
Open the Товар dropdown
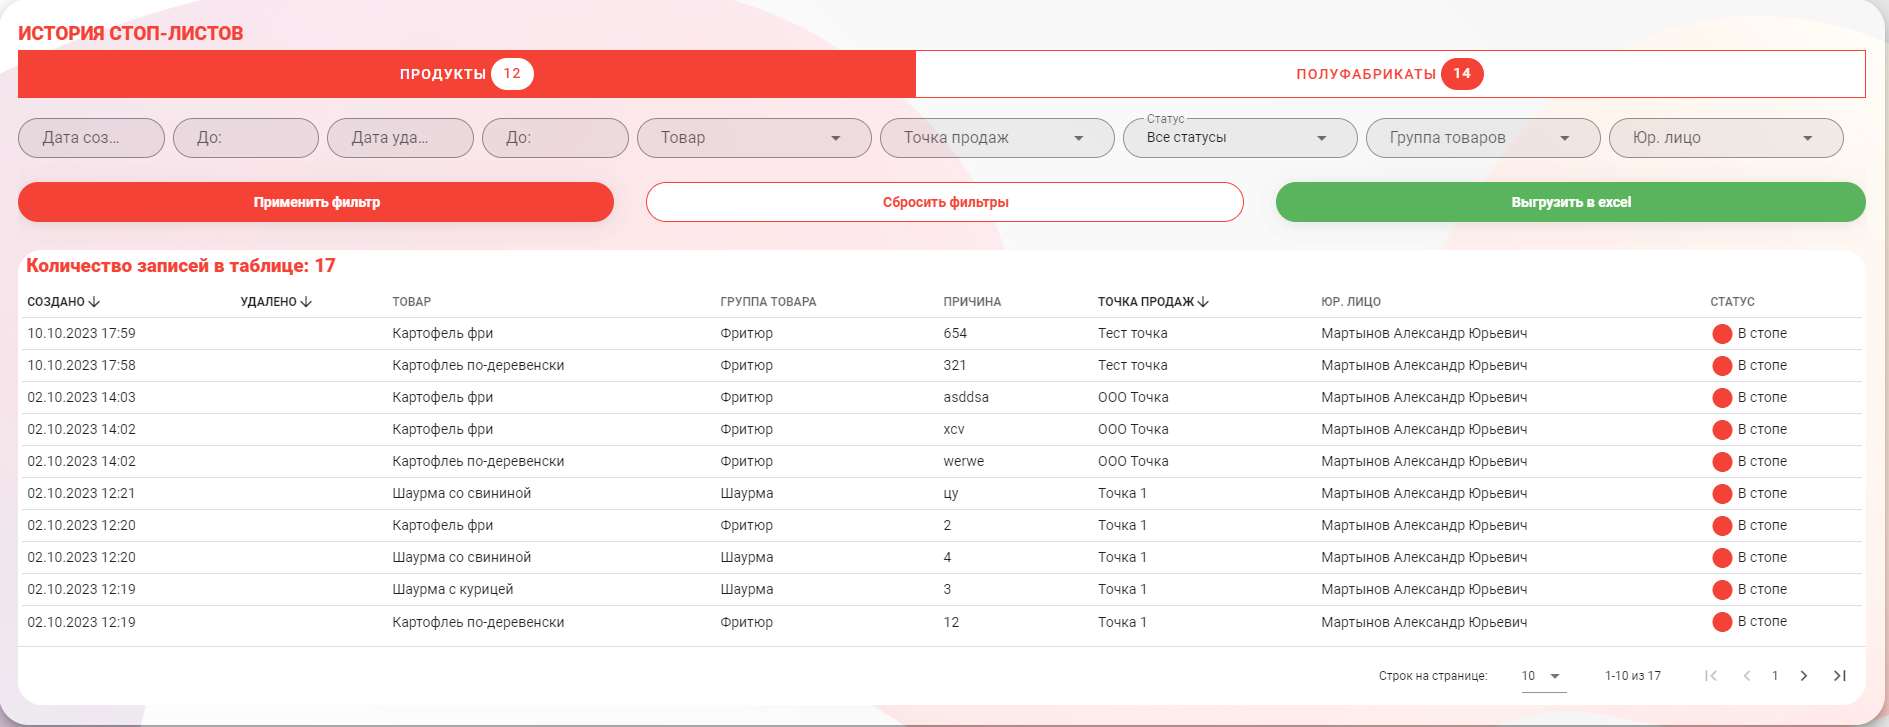tap(754, 138)
